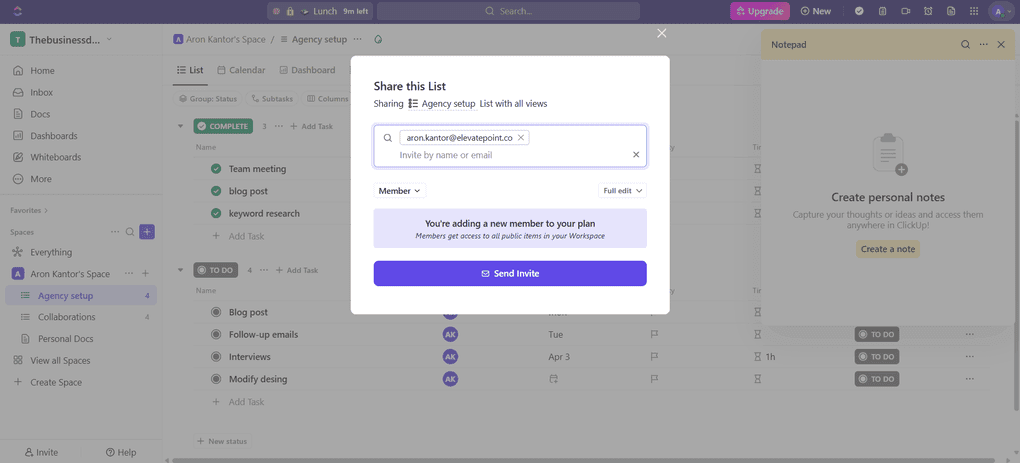Toggle the status circle of Follow-up emails

click(216, 334)
